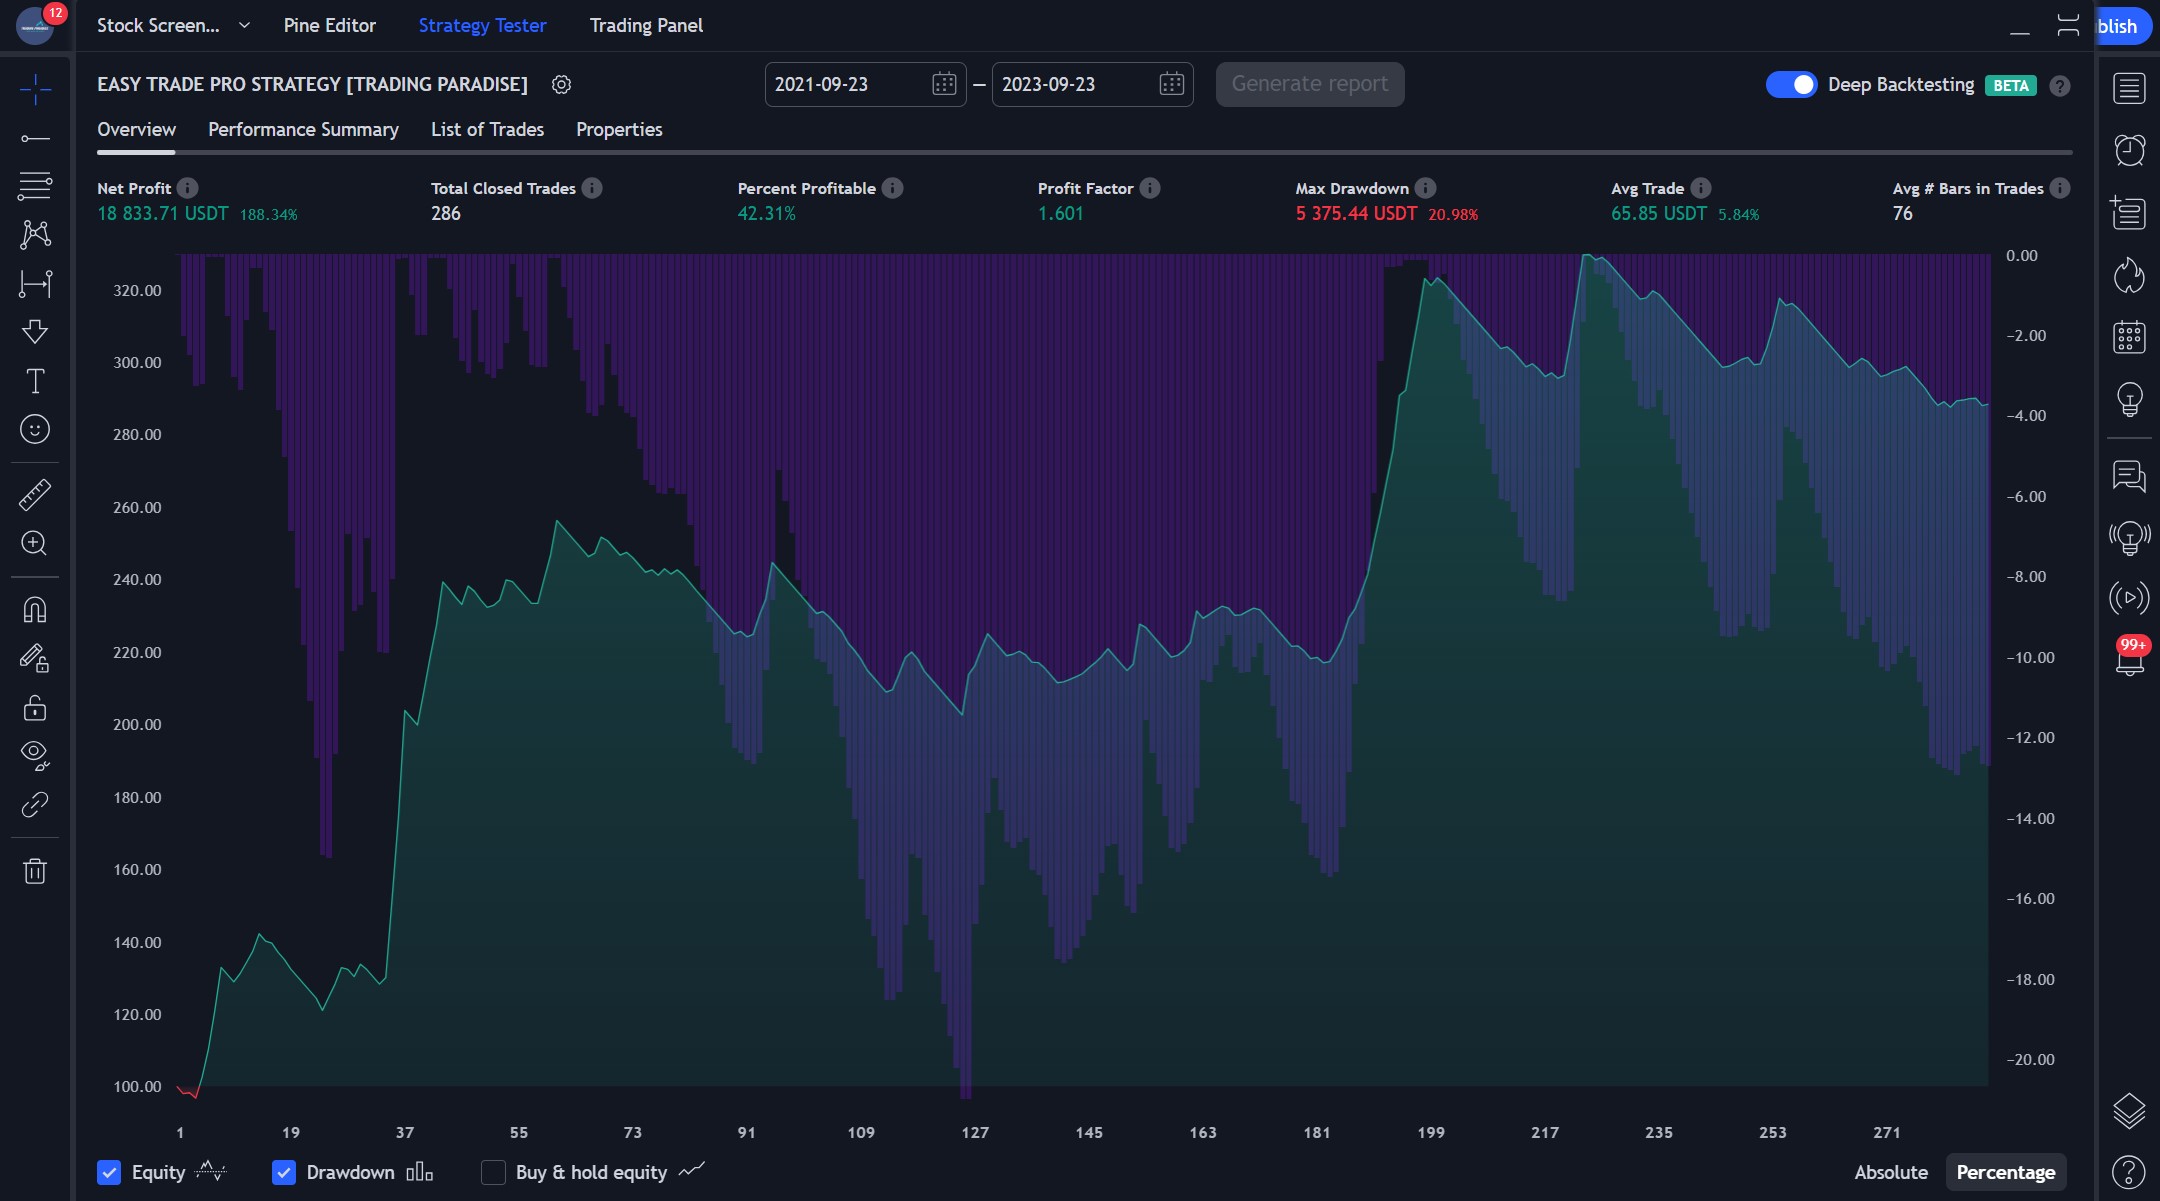This screenshot has width=2160, height=1201.
Task: Open the emoji icons tool
Action: coord(35,429)
